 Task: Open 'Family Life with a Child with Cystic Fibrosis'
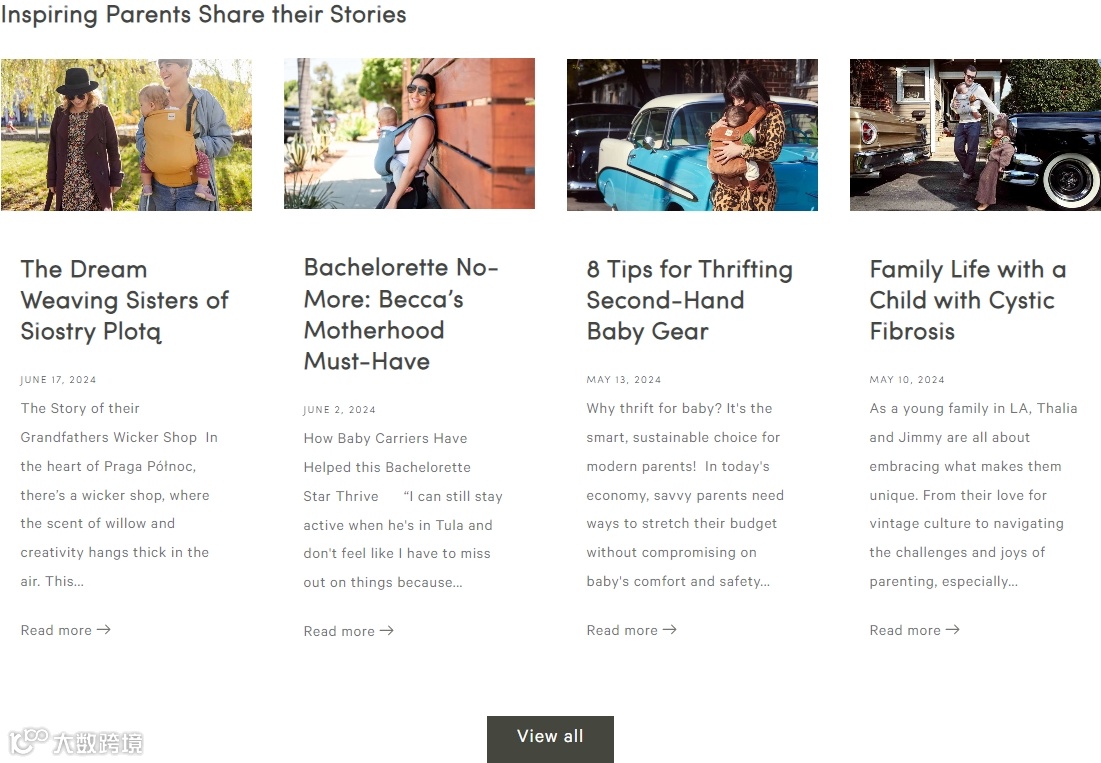pos(968,300)
